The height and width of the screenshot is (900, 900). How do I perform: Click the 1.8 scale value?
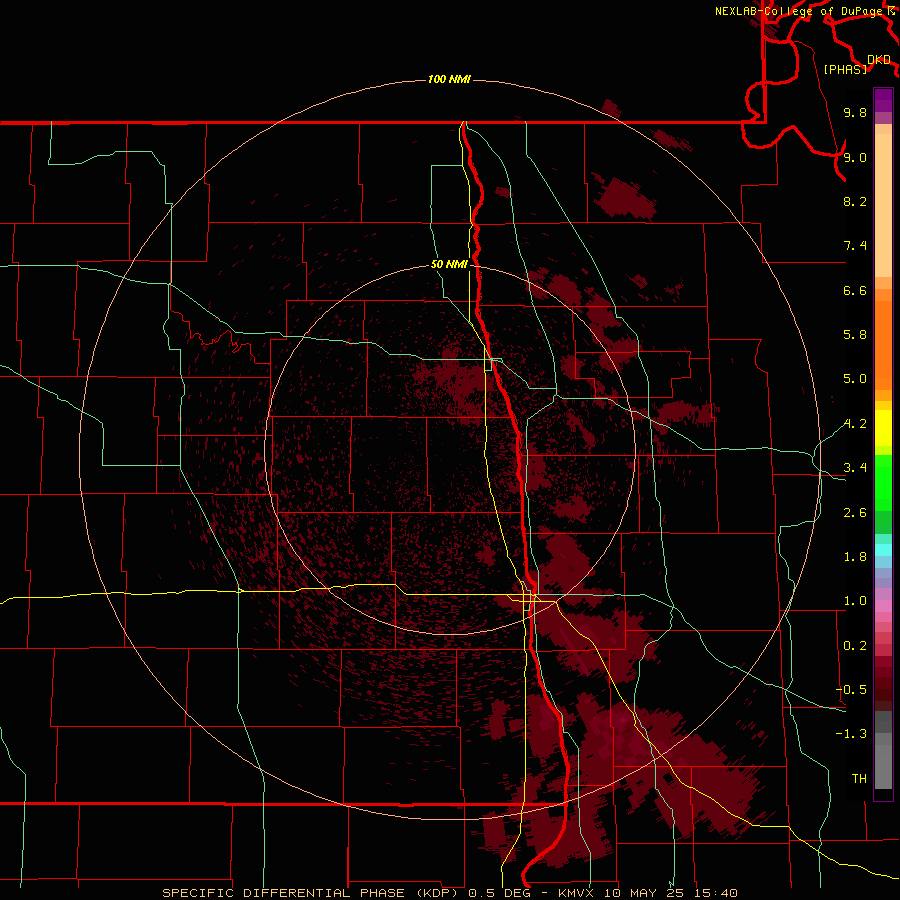coord(855,557)
